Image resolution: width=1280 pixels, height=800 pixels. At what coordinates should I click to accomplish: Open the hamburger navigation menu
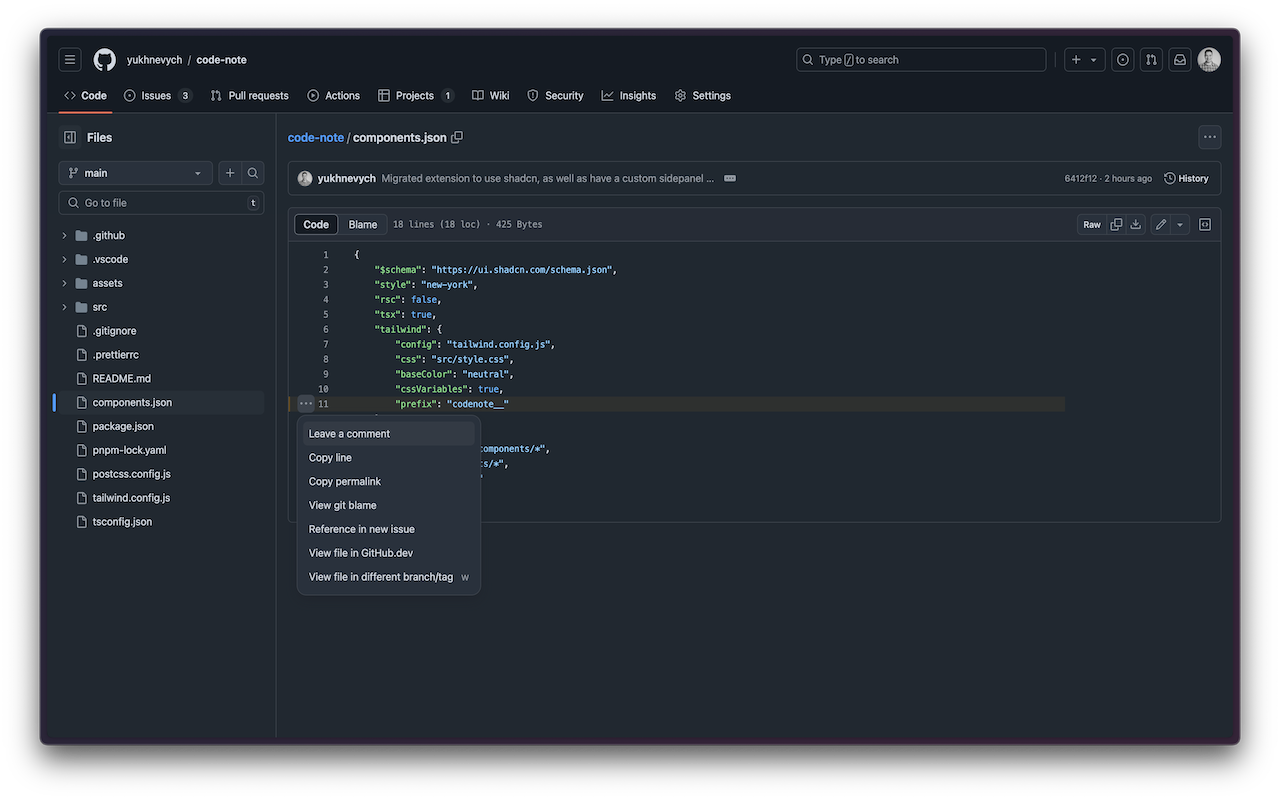click(70, 60)
